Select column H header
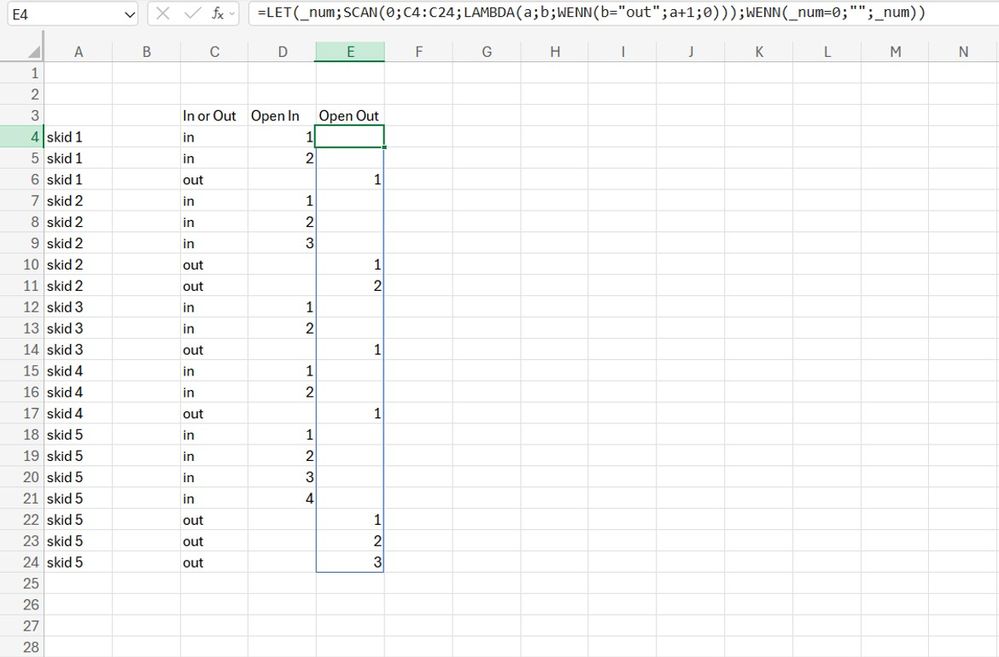Image resolution: width=999 pixels, height=657 pixels. (555, 52)
